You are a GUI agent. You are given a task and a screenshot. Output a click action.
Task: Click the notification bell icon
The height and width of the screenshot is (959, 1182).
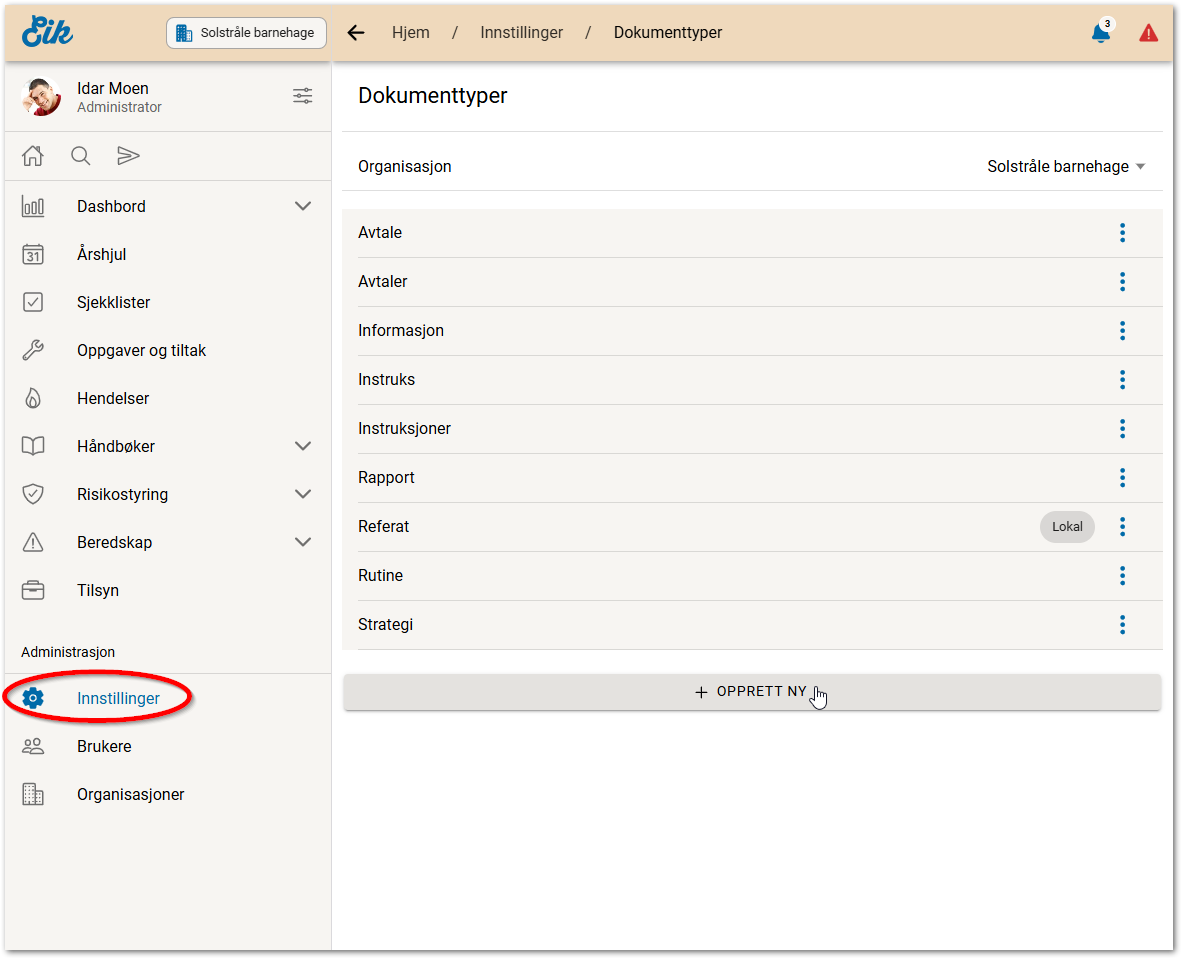click(1100, 33)
